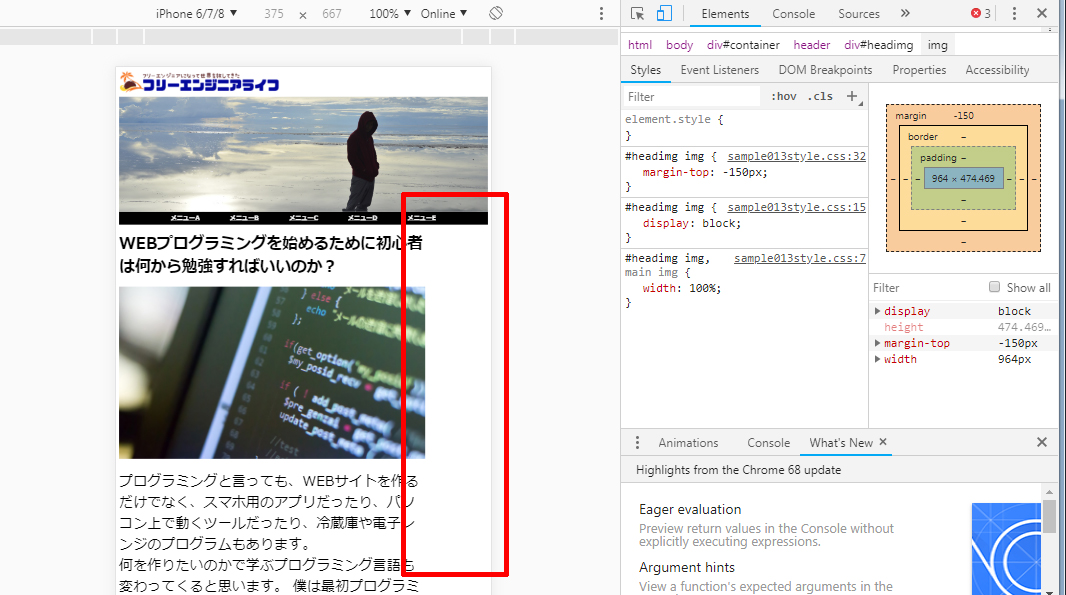Open the sample013style.css:32 source link
The width and height of the screenshot is (1066, 595).
(x=796, y=157)
